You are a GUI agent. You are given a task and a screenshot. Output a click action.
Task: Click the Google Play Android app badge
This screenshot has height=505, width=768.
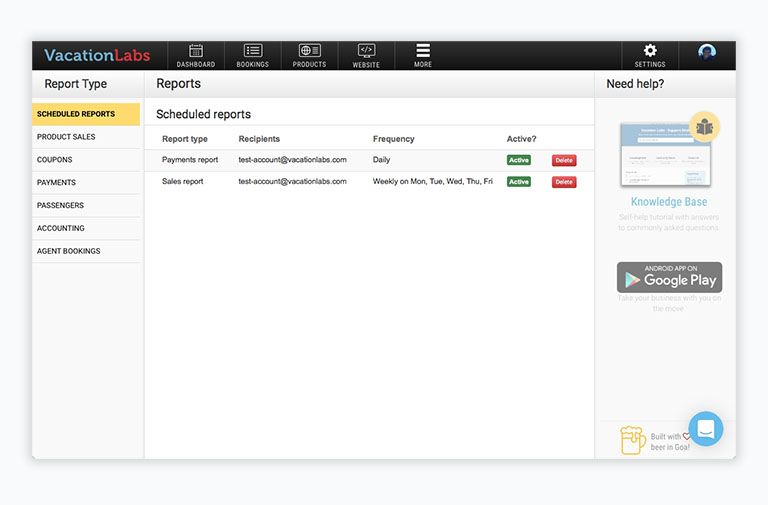click(669, 277)
